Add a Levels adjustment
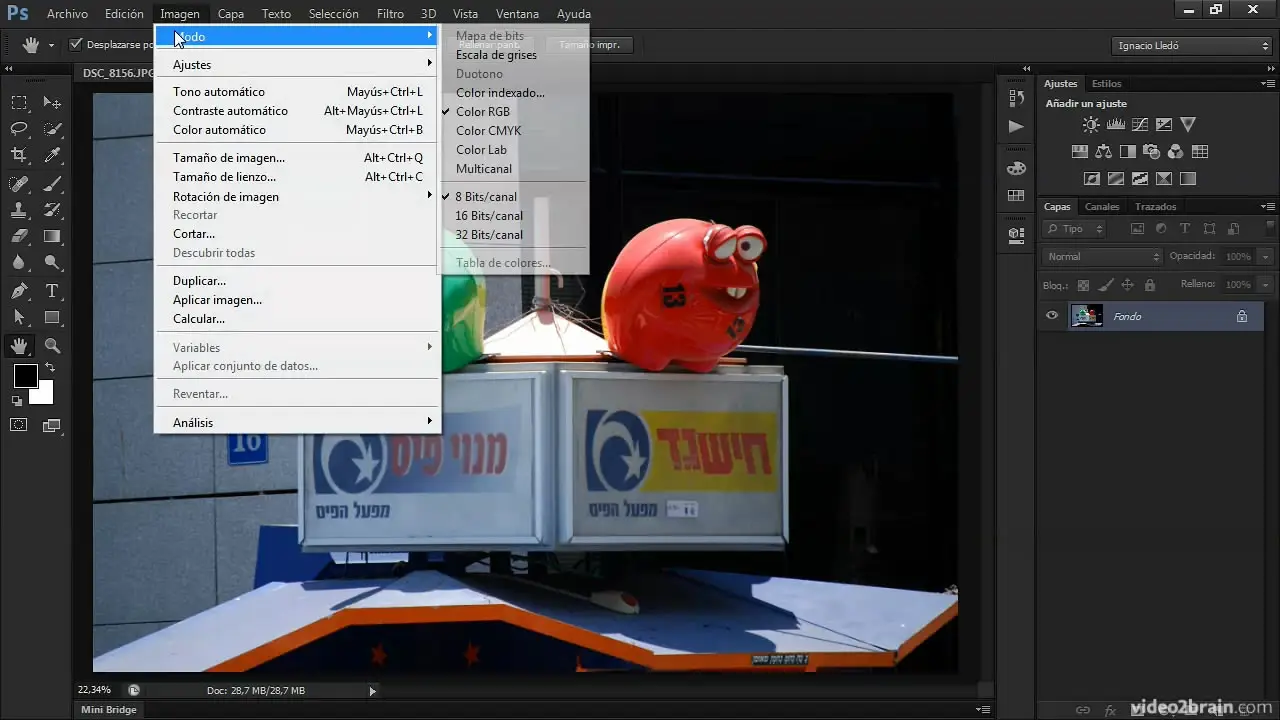 [1115, 125]
